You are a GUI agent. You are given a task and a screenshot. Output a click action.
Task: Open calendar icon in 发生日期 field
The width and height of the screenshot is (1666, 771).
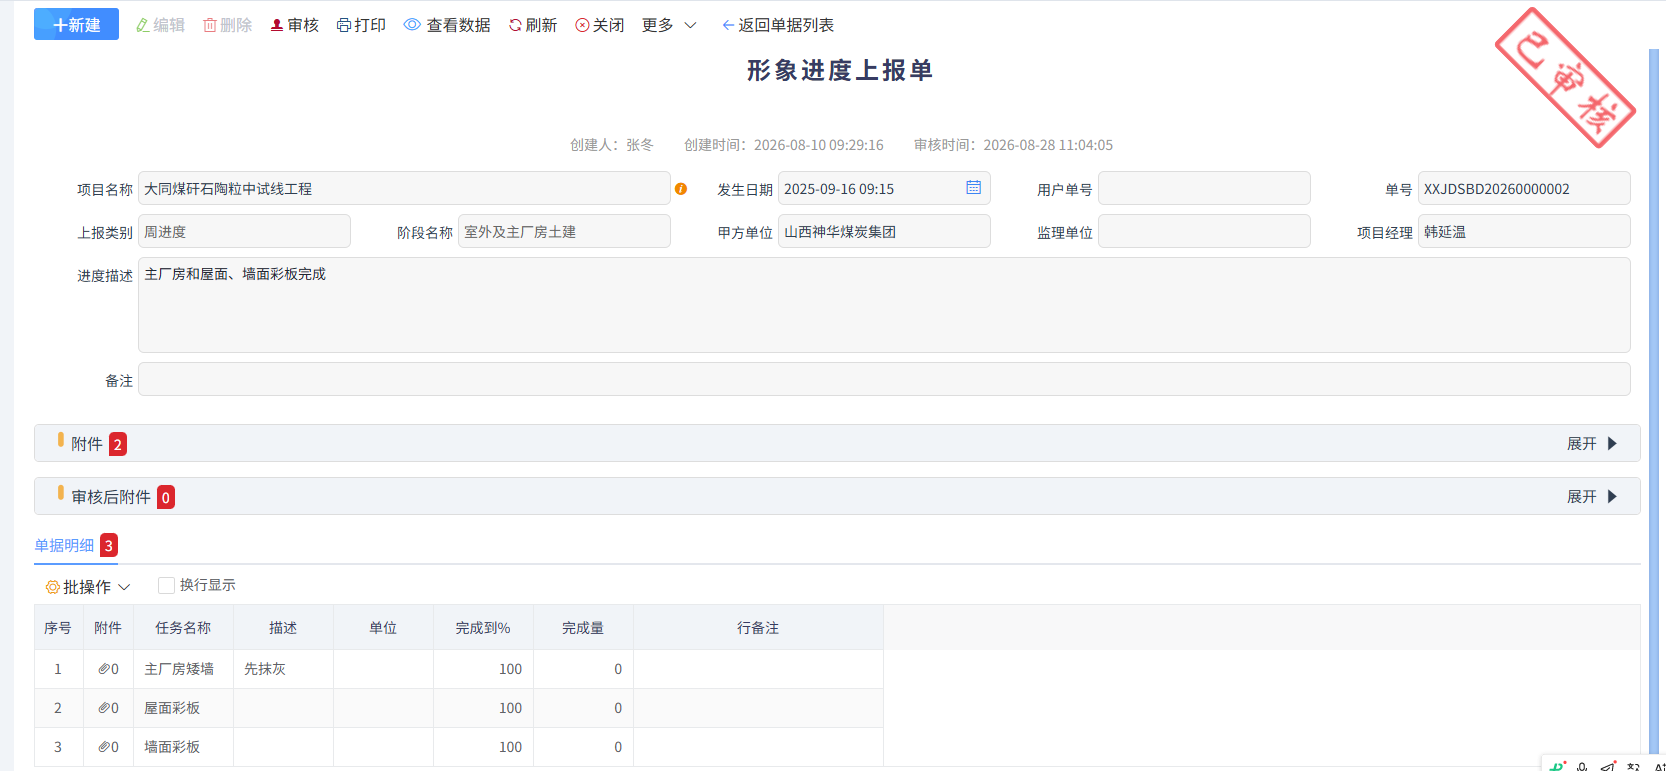click(x=973, y=187)
